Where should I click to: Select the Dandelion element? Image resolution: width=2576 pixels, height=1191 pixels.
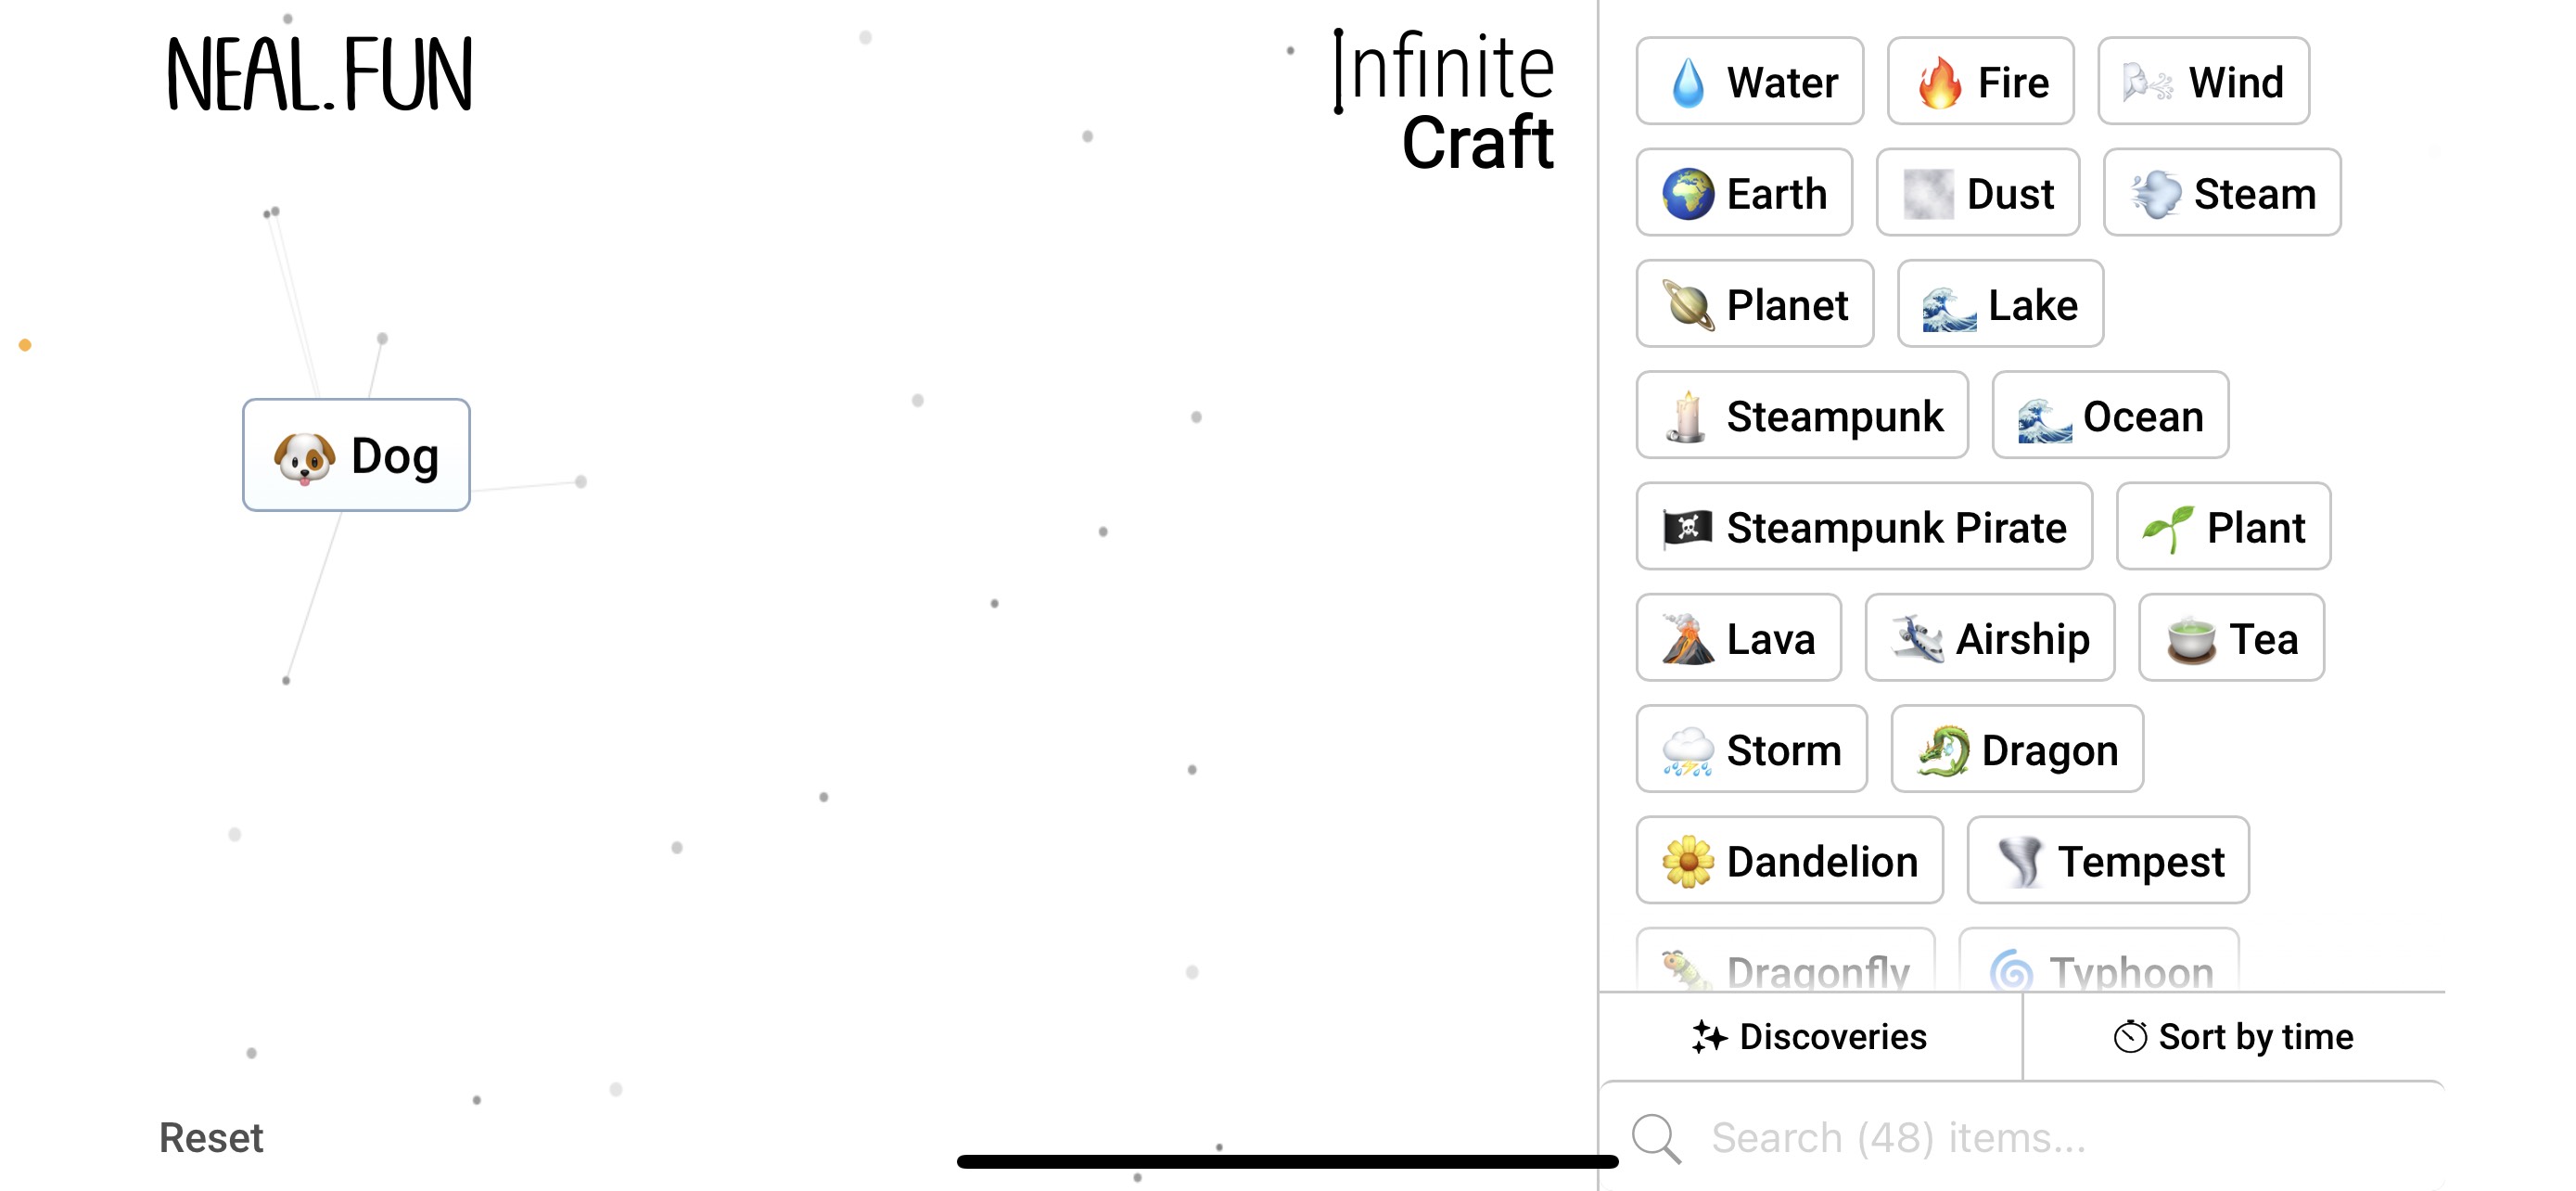[x=1789, y=860]
